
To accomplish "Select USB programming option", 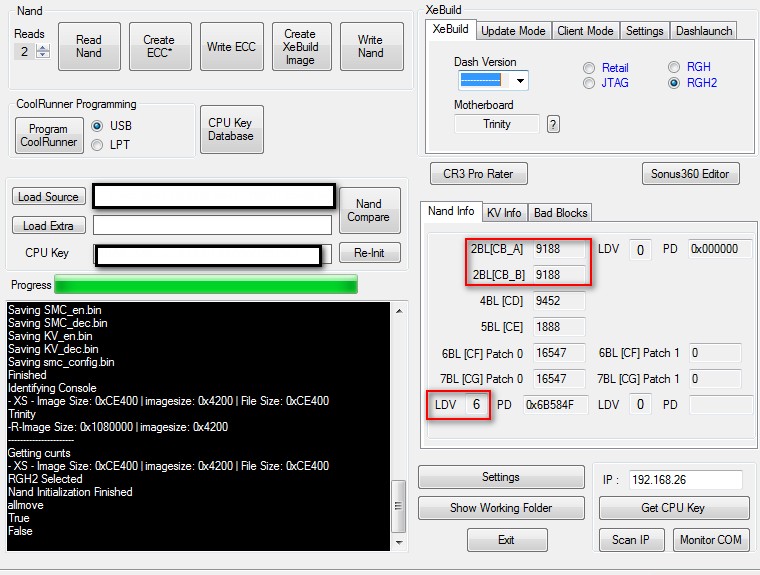I will [97, 126].
